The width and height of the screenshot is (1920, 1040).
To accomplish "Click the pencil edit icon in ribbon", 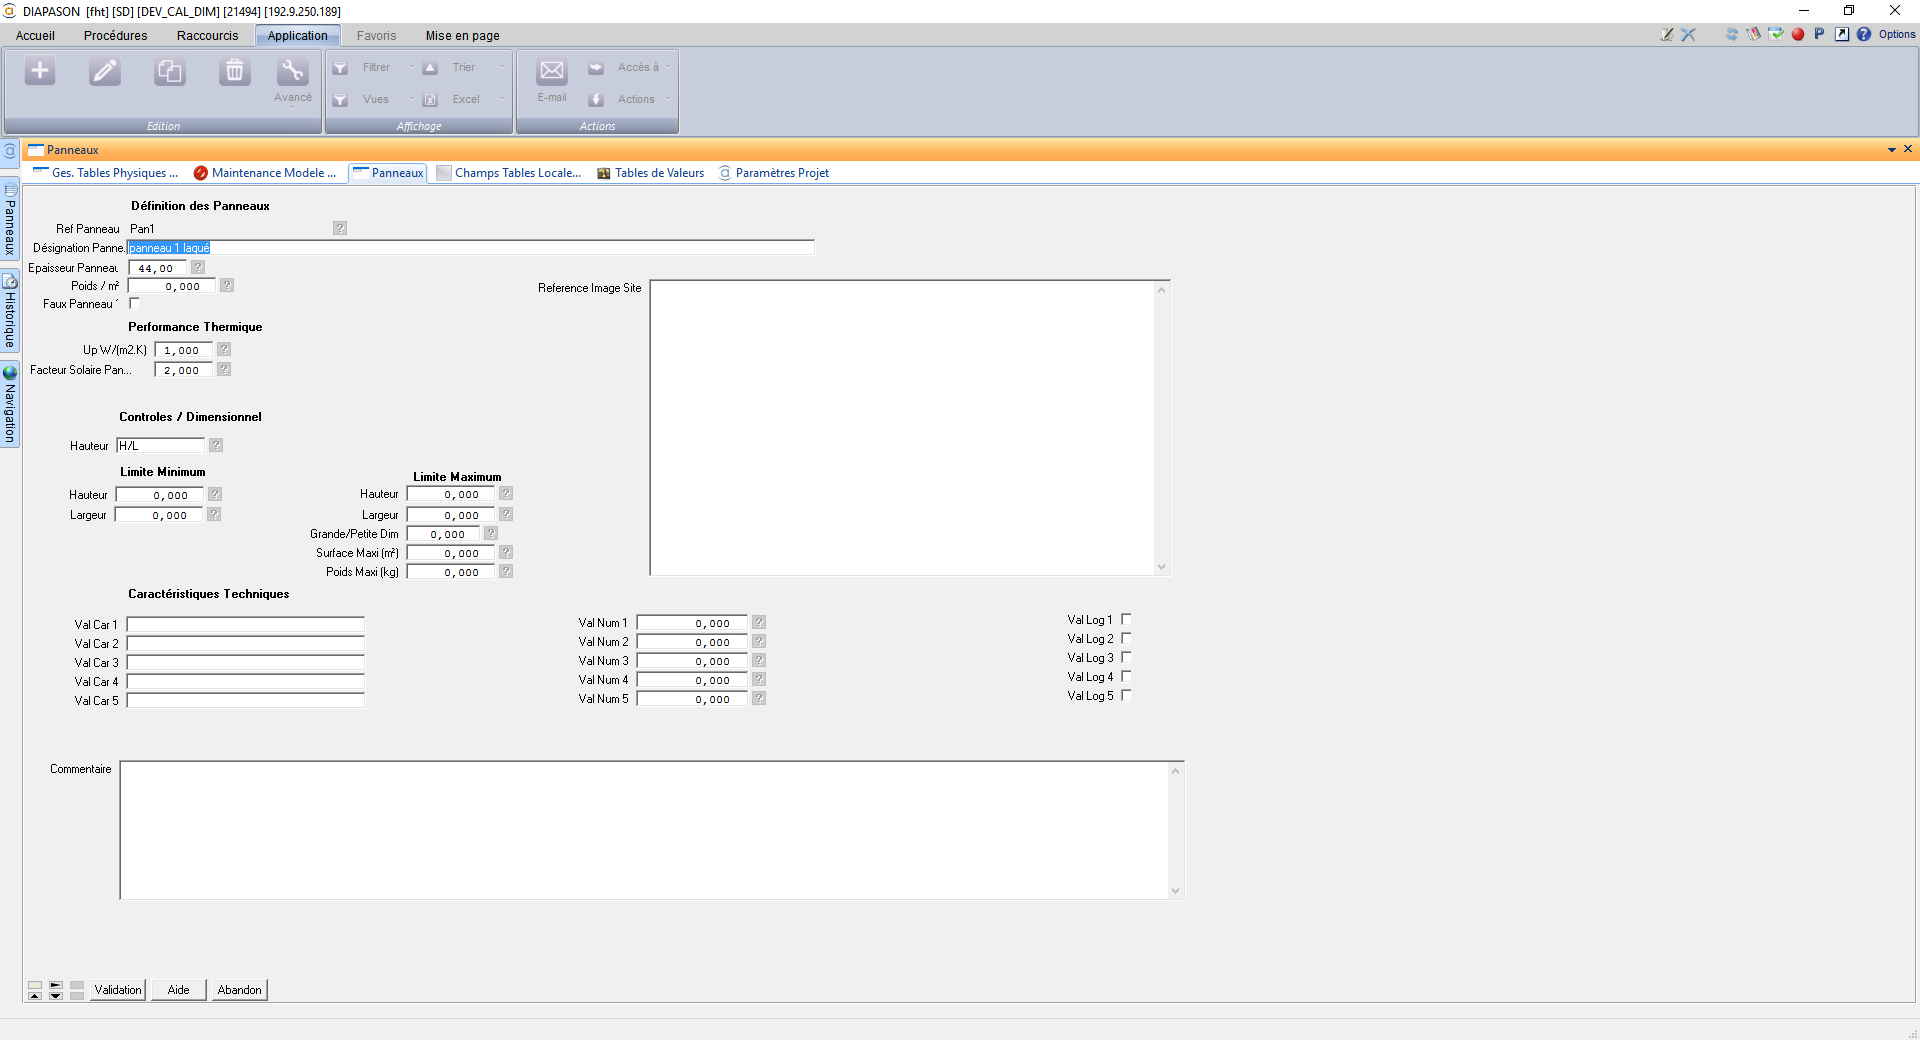I will [105, 71].
